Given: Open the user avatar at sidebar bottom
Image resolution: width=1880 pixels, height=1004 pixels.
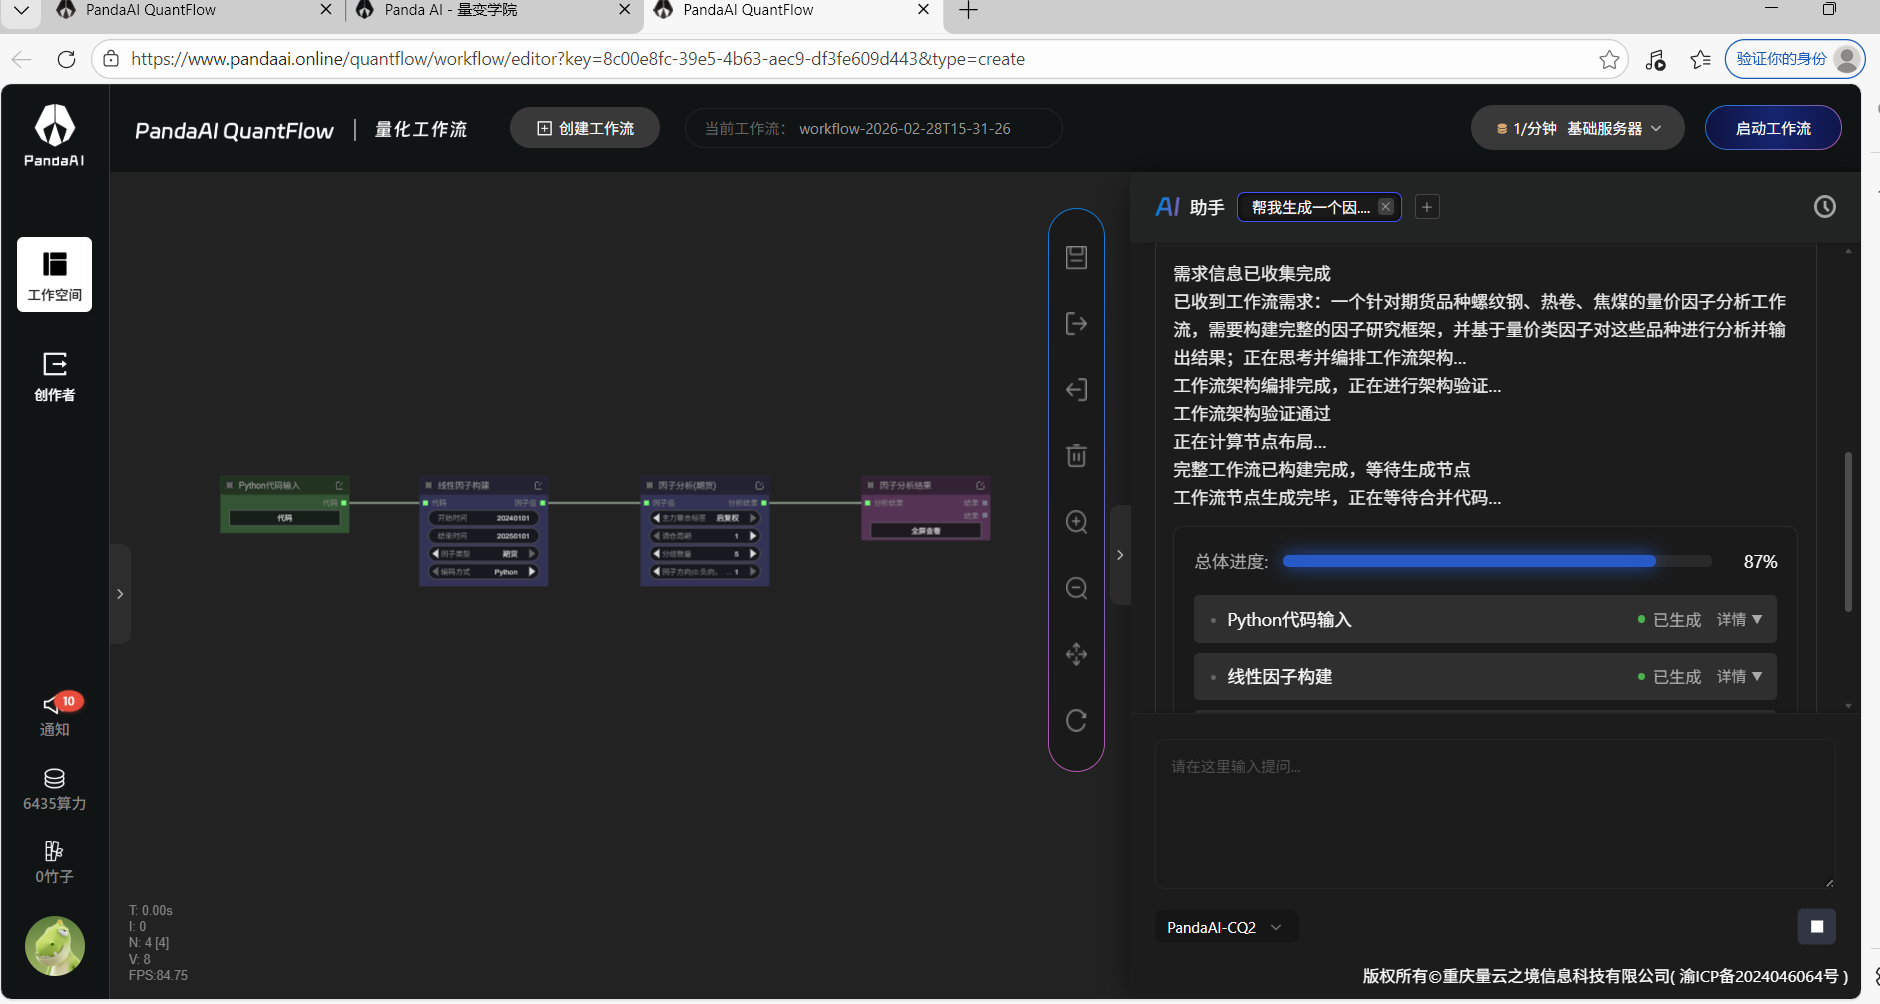Looking at the screenshot, I should [x=54, y=946].
